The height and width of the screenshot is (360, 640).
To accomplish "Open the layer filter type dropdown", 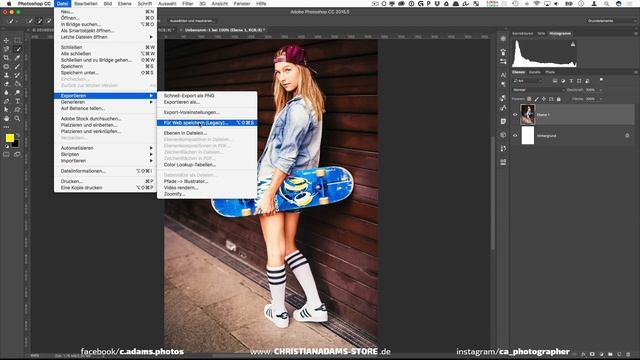I will pyautogui.click(x=528, y=81).
